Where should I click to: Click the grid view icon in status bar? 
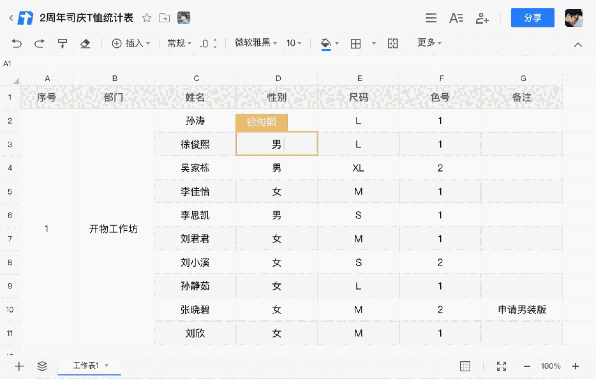tap(465, 366)
